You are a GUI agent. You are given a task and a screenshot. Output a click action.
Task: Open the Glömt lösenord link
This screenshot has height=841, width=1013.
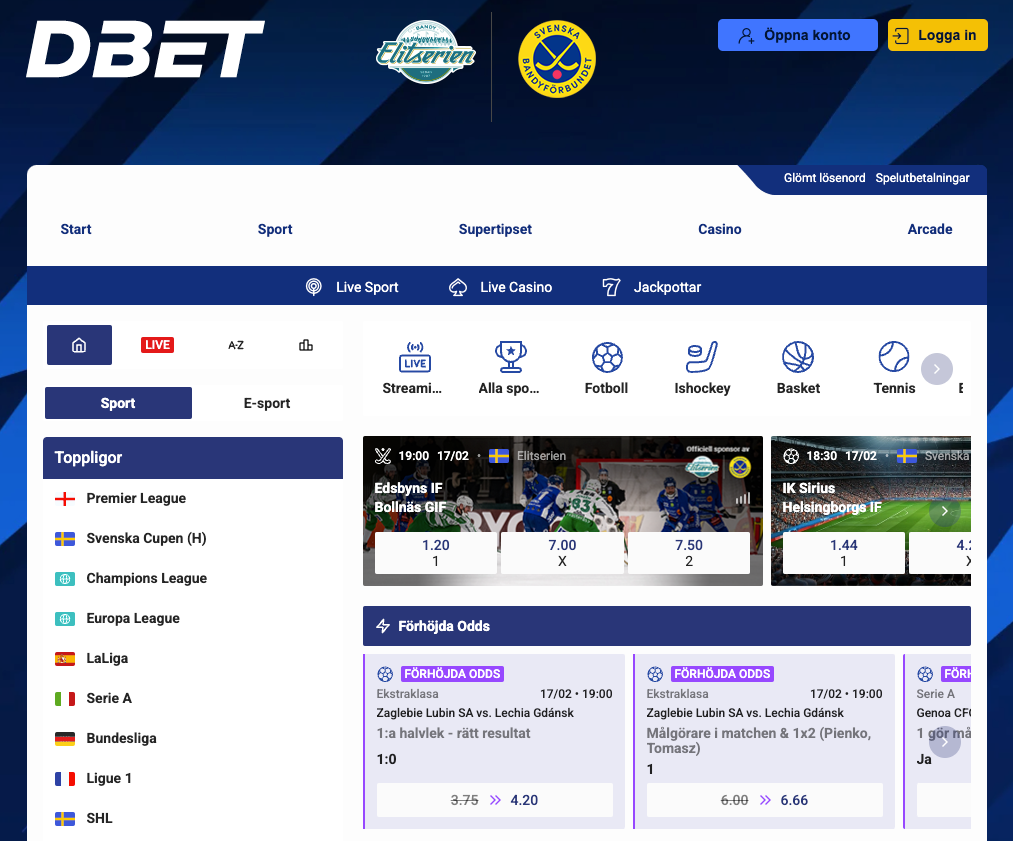point(824,178)
